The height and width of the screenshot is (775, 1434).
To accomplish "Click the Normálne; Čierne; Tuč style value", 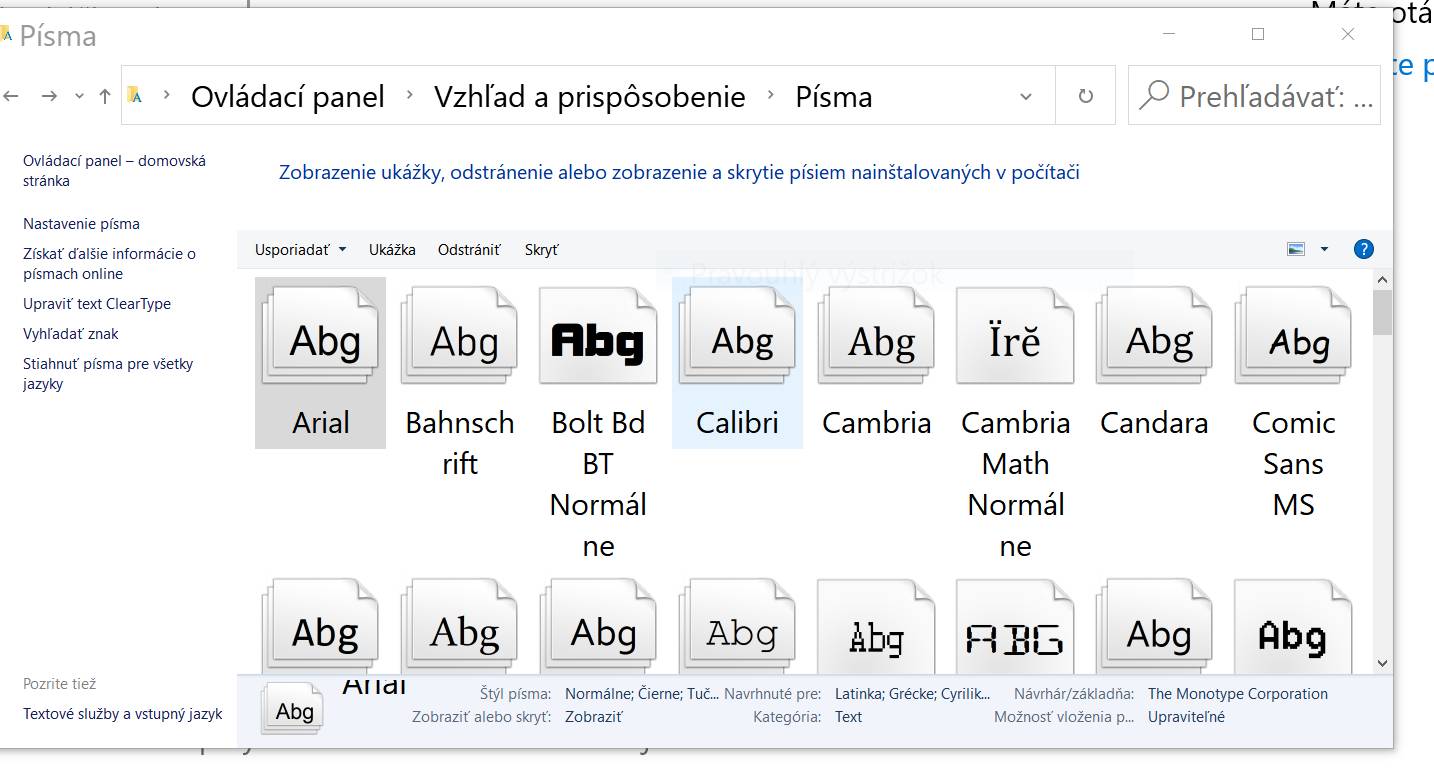I will (x=642, y=694).
